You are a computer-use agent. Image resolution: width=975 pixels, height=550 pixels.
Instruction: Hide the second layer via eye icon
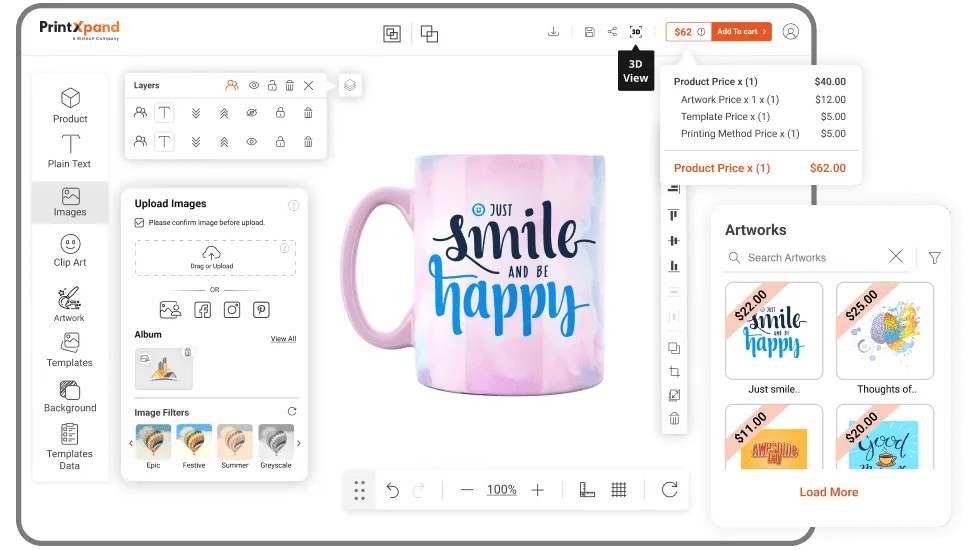click(x=251, y=142)
